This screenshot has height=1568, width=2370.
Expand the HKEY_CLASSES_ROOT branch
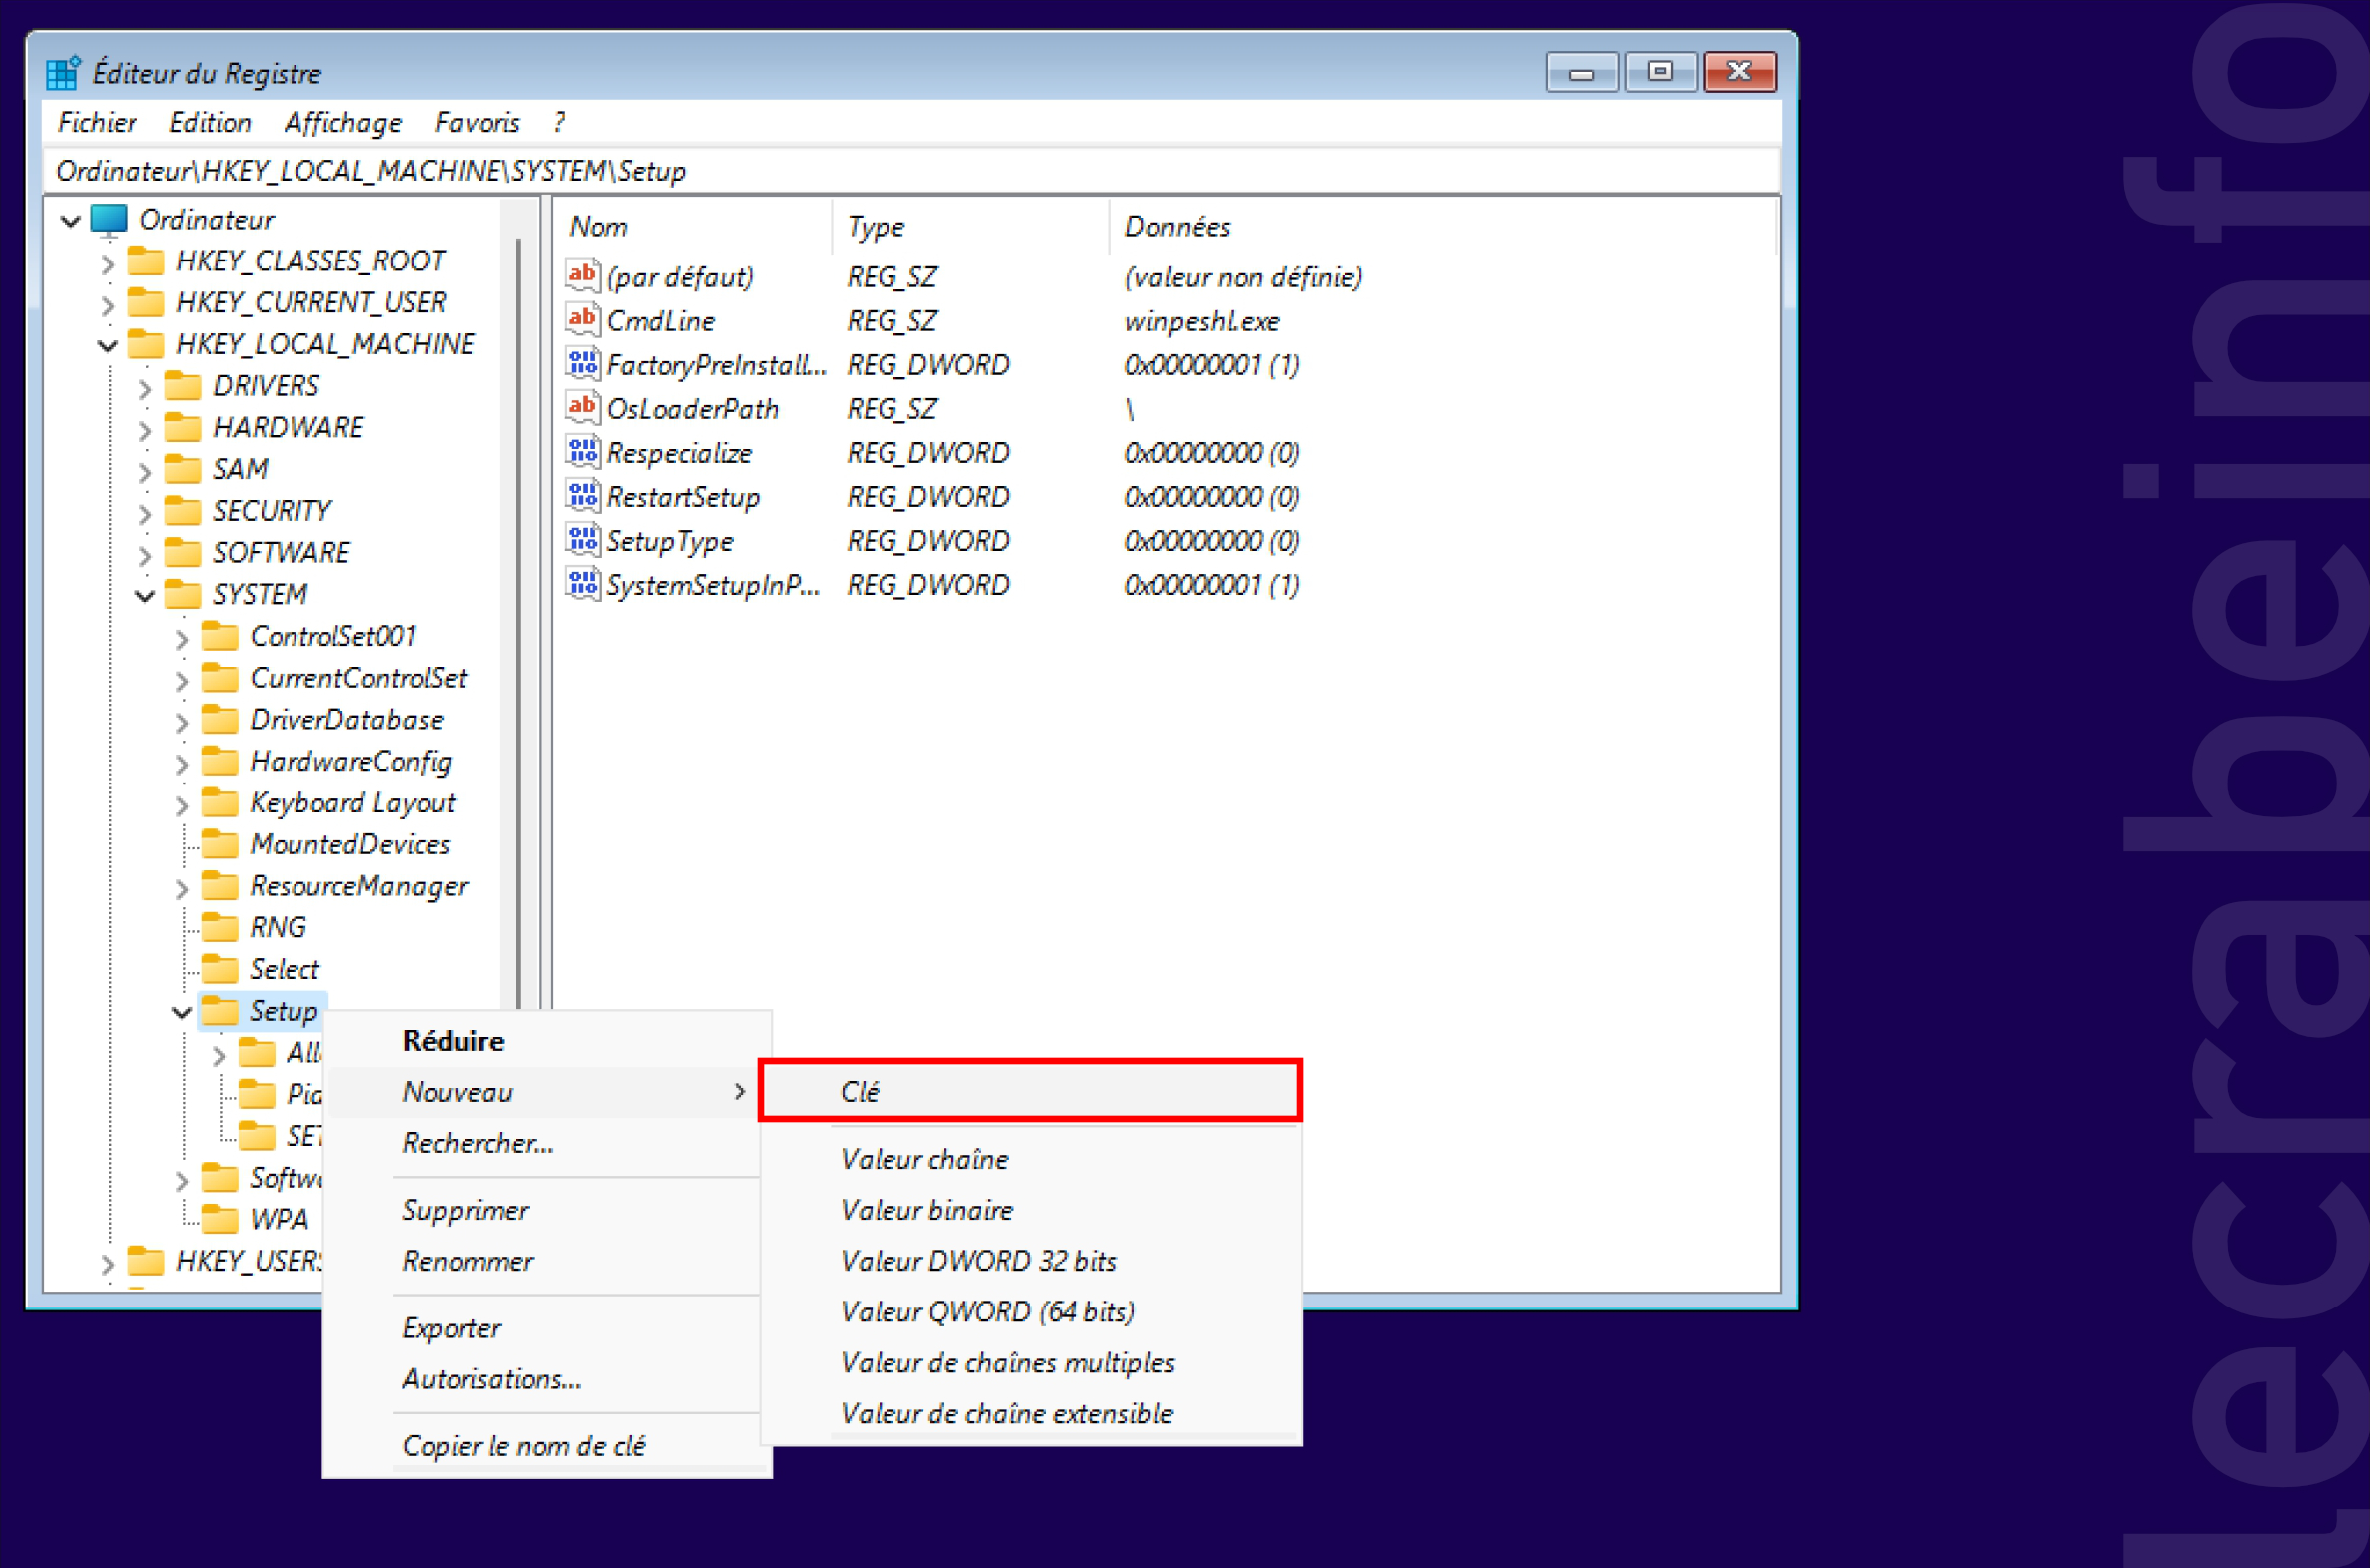coord(107,263)
